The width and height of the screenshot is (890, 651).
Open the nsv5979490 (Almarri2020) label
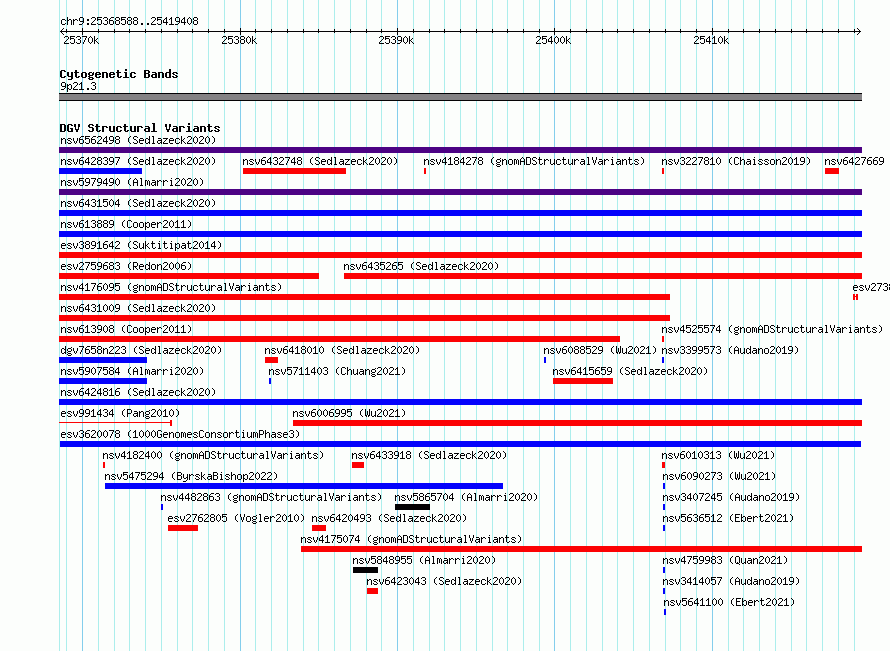coord(132,182)
